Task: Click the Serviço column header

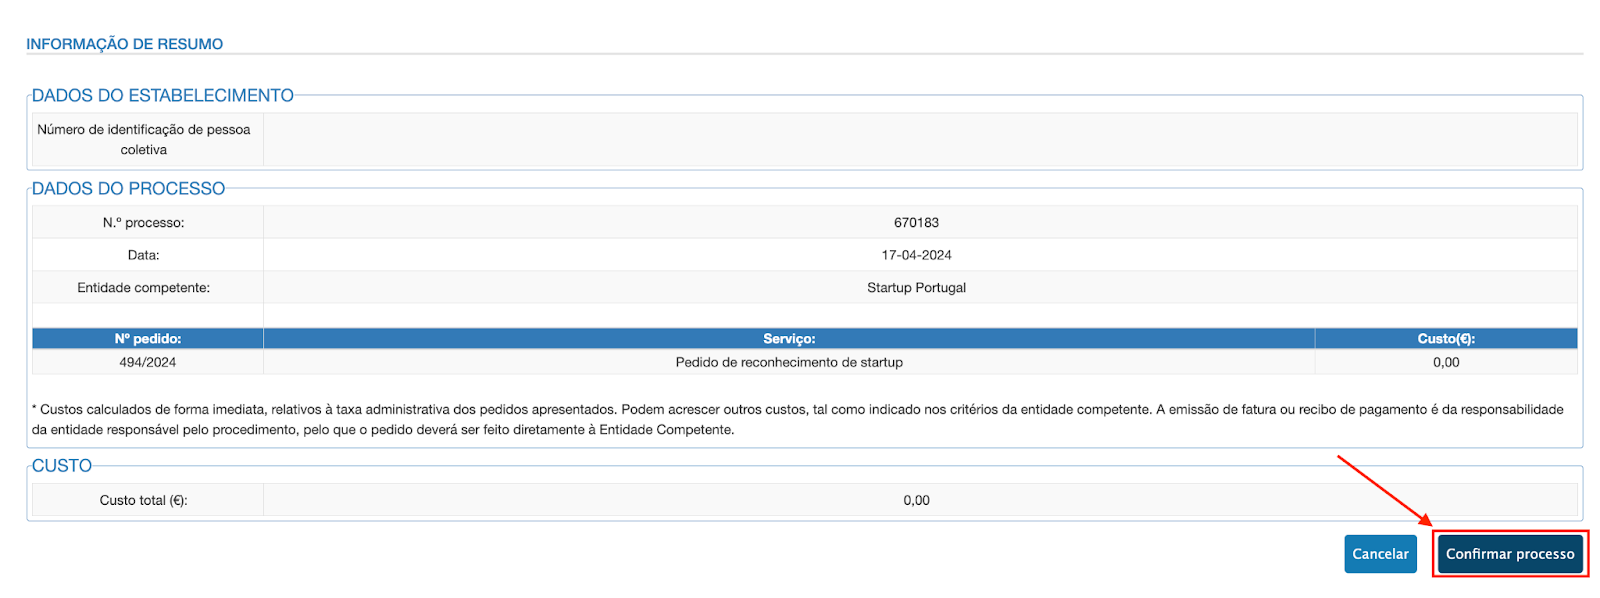Action: pos(789,339)
